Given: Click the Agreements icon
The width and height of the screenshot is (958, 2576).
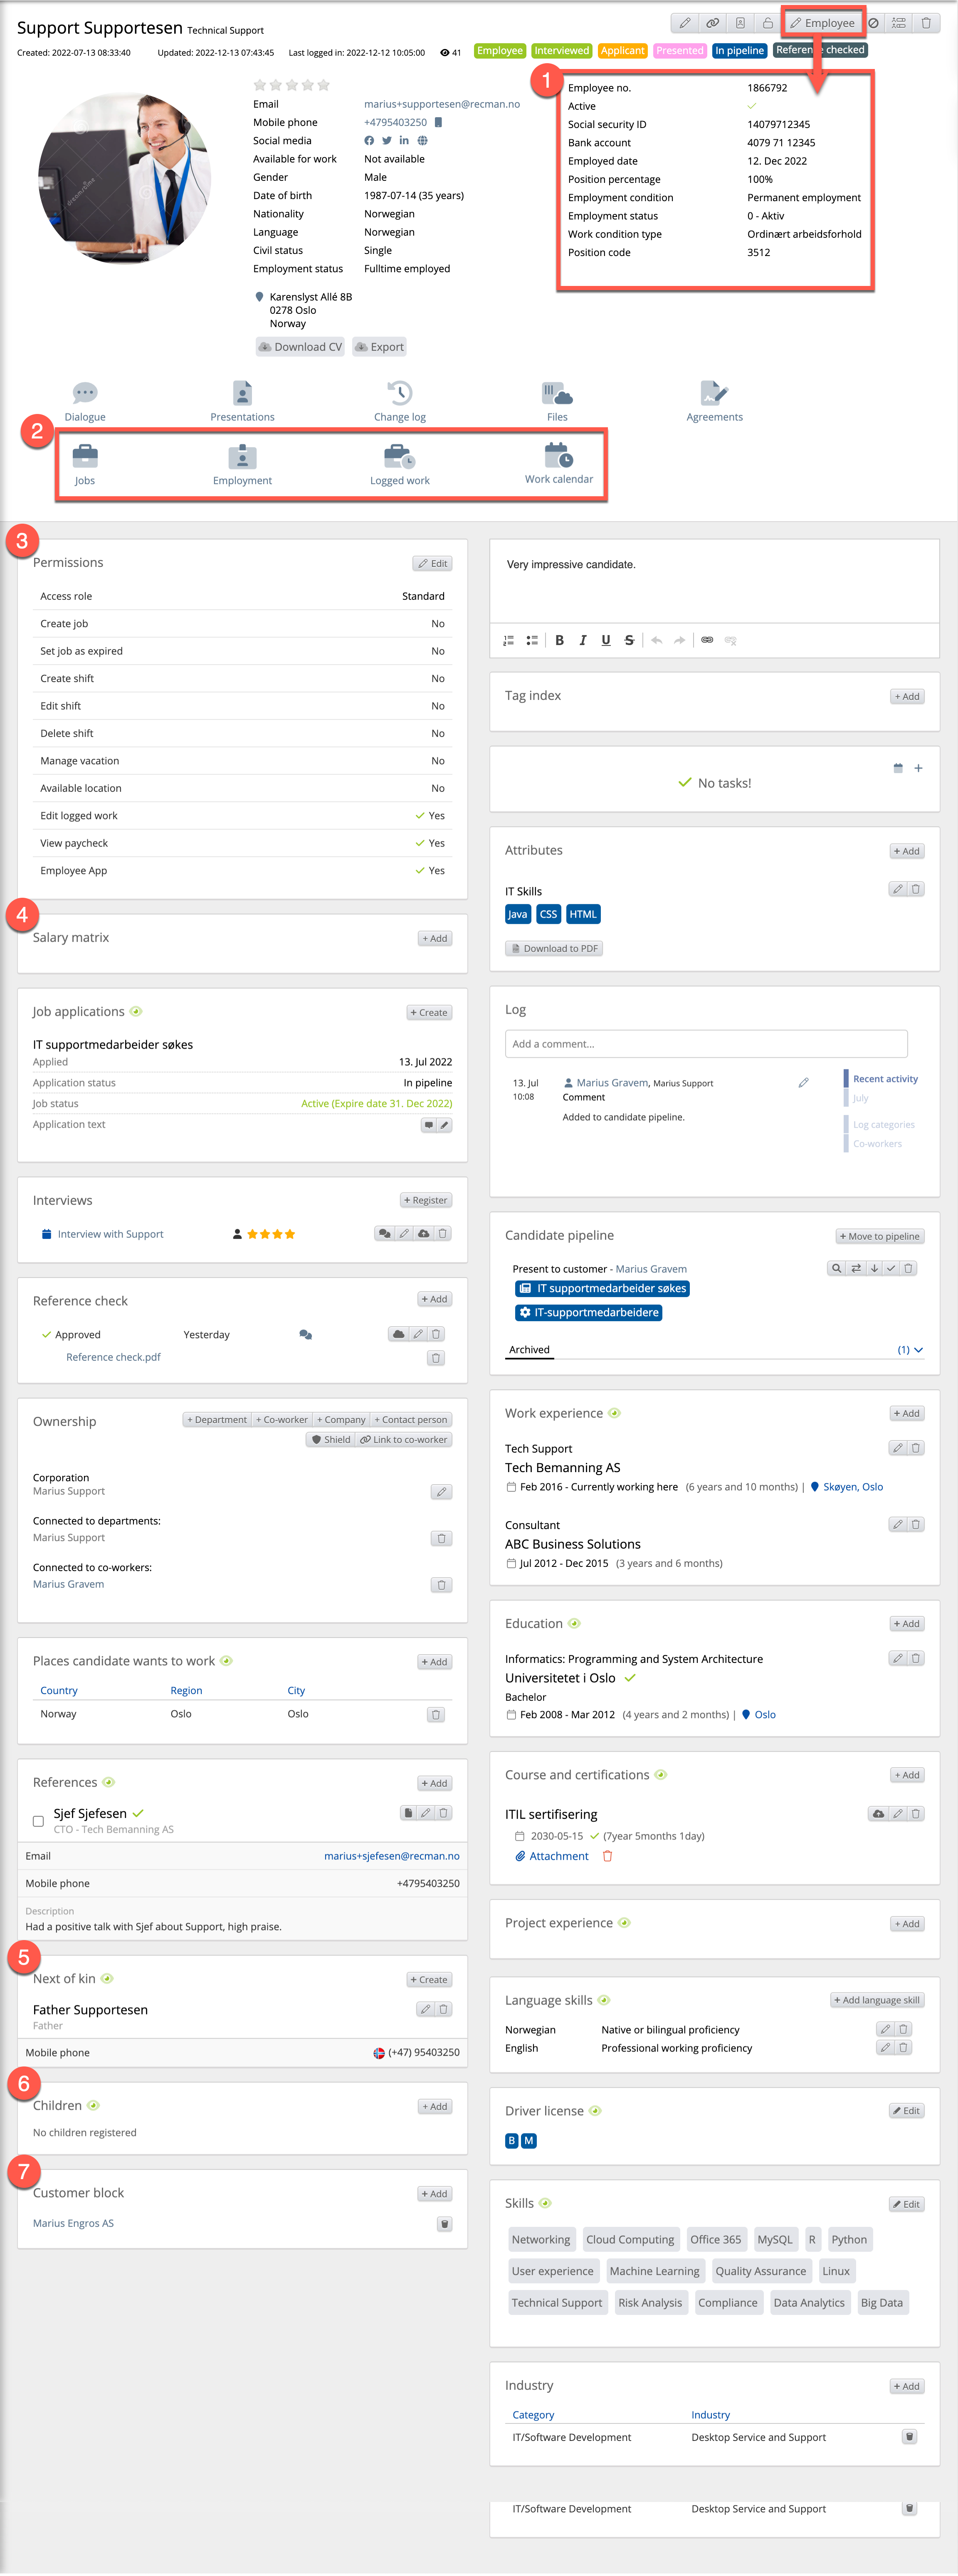Looking at the screenshot, I should tap(714, 393).
